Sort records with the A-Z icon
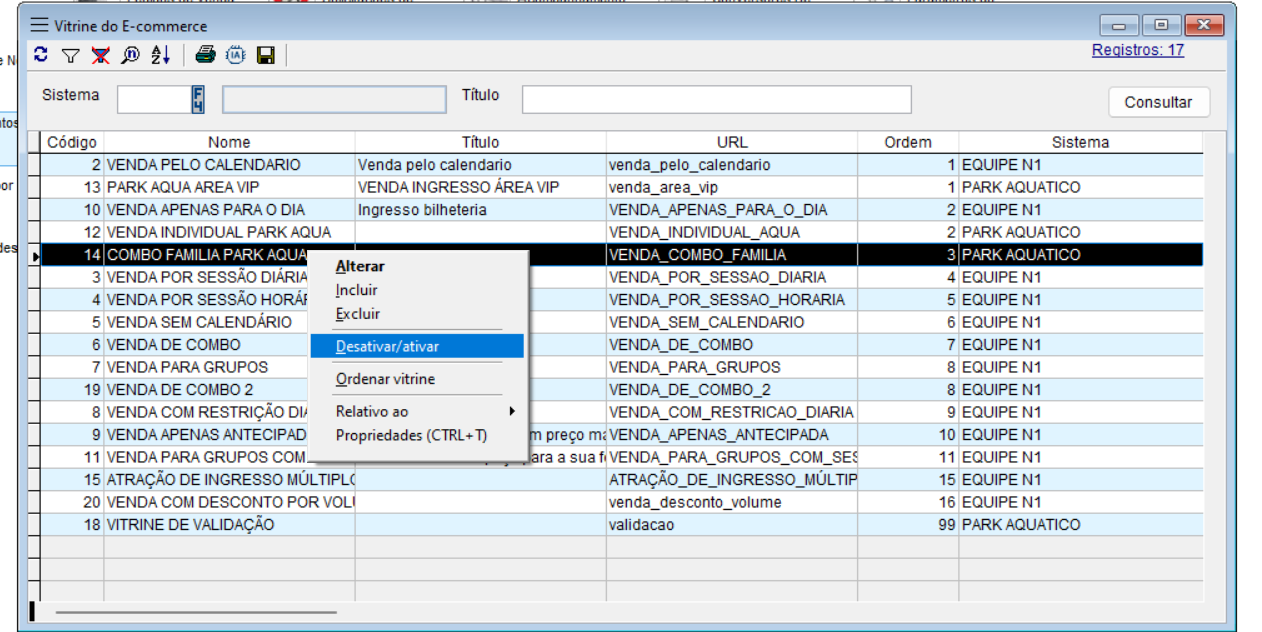1262x632 pixels. (x=161, y=55)
